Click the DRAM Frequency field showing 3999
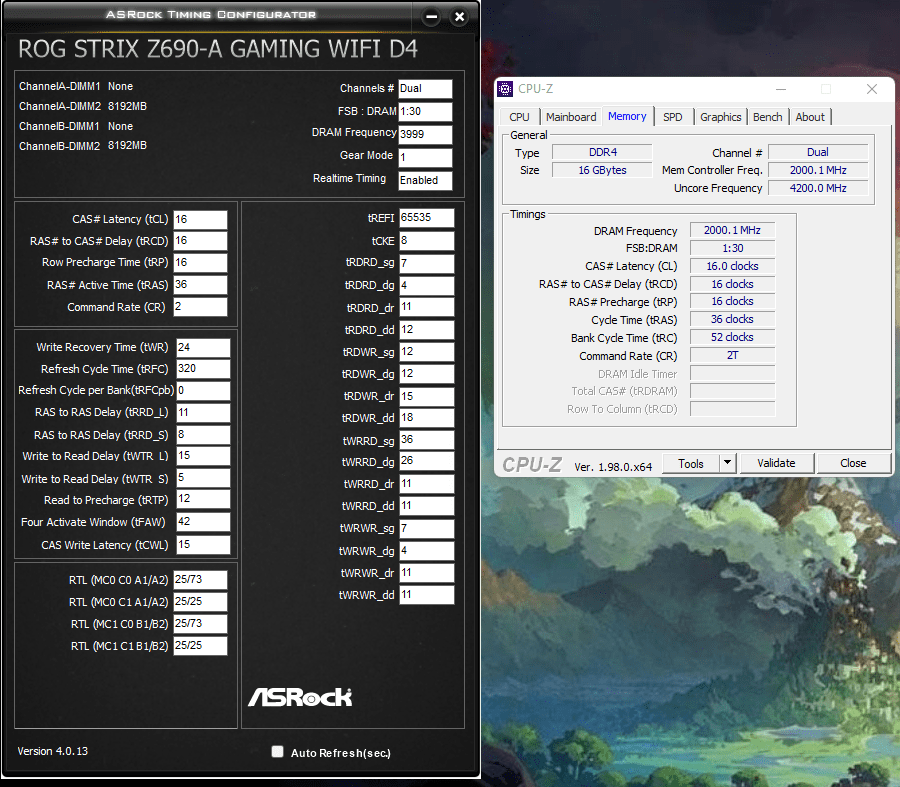This screenshot has height=787, width=900. tap(425, 135)
